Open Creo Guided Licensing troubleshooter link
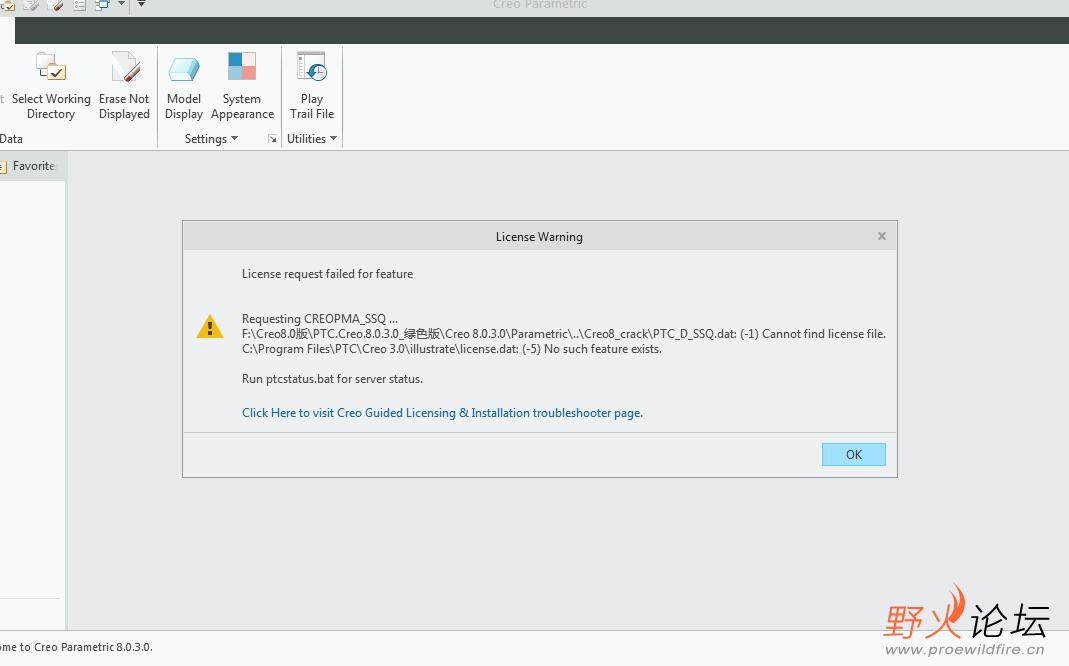 442,413
